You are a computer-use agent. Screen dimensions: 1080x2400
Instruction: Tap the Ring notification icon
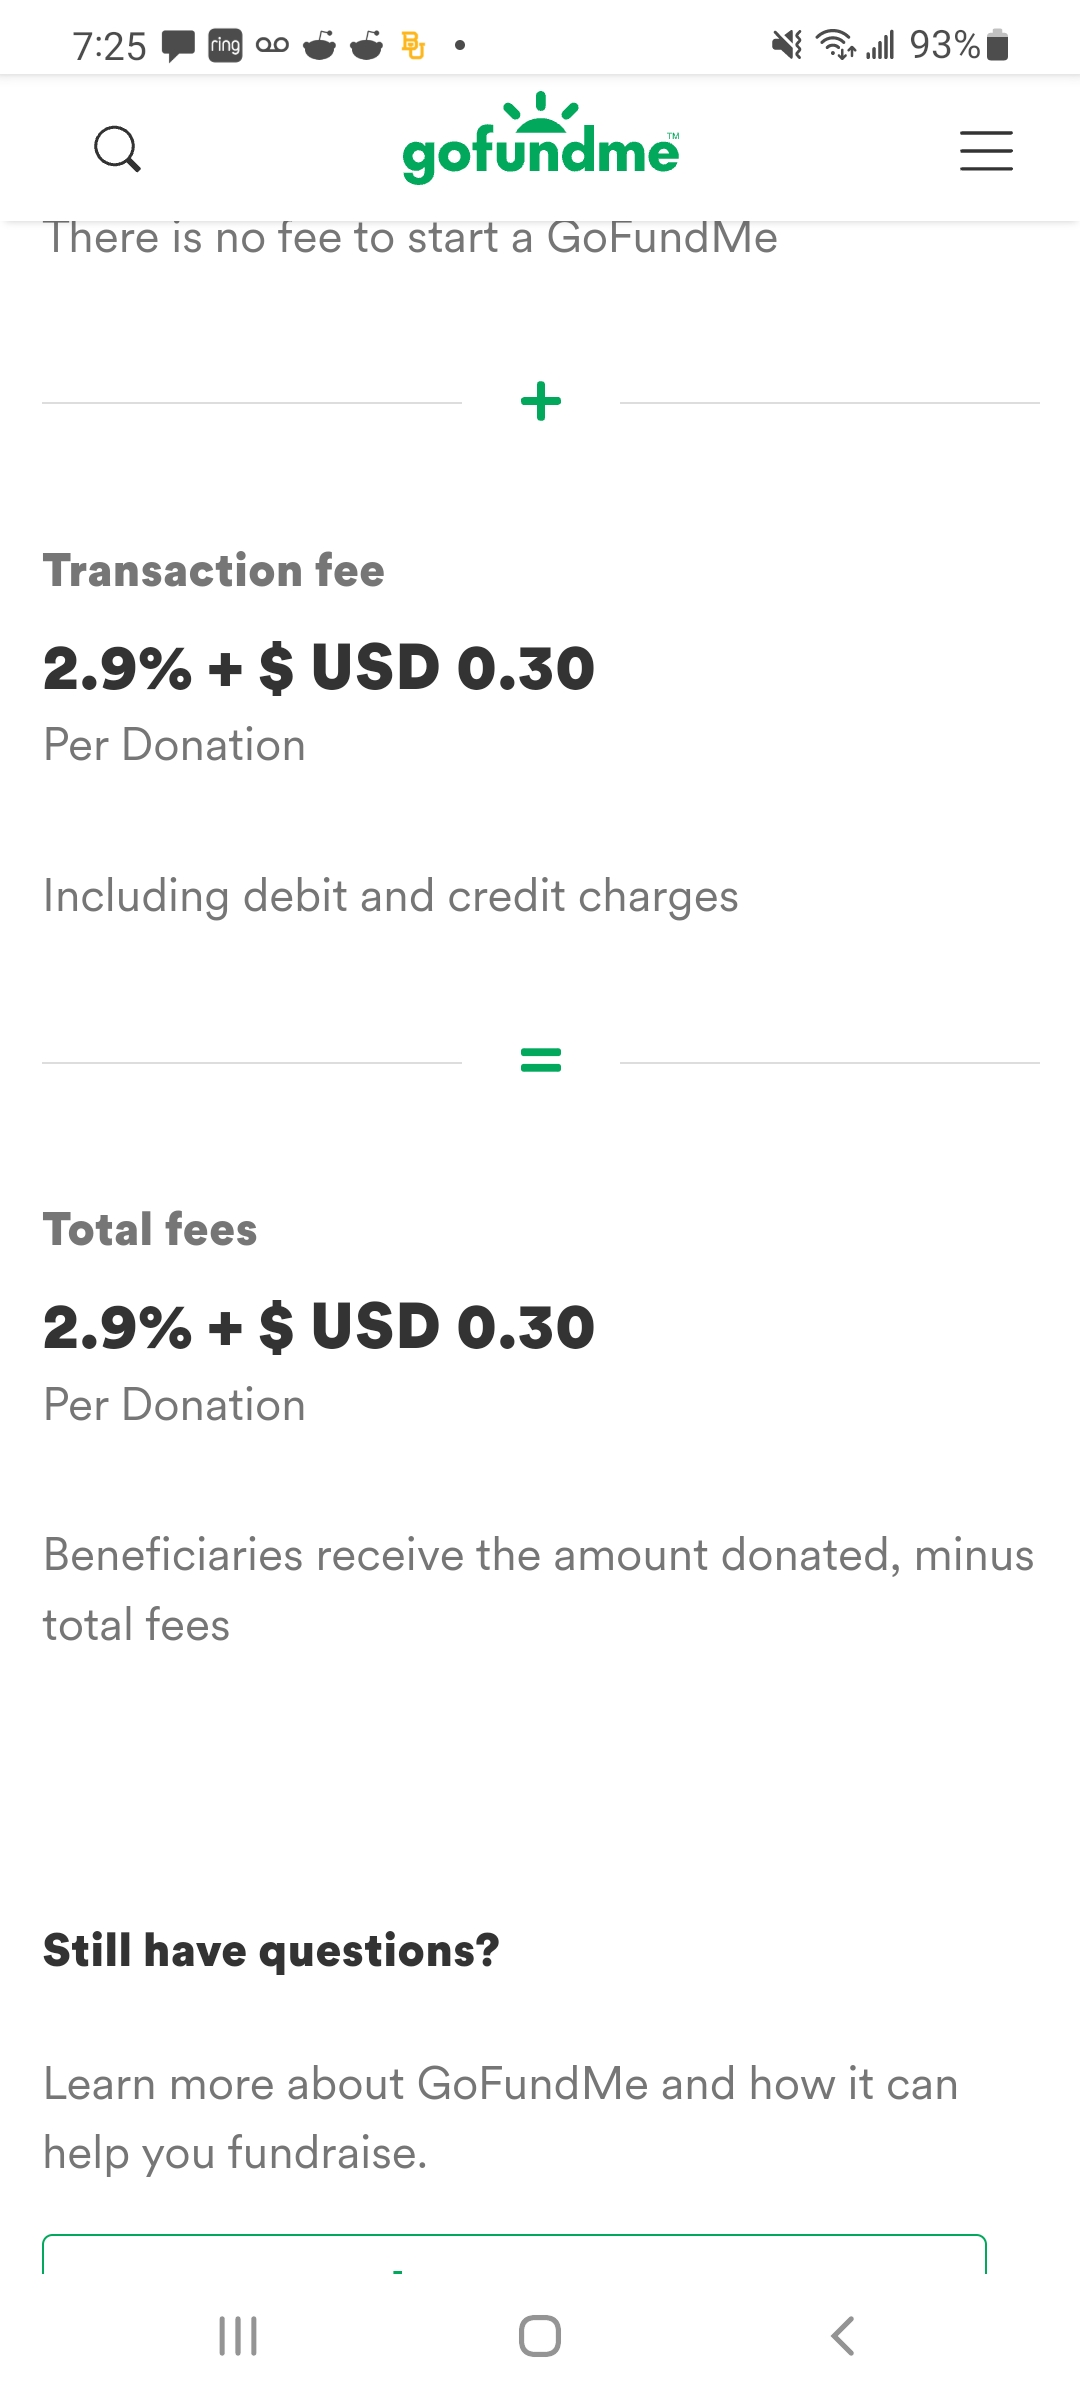(225, 45)
